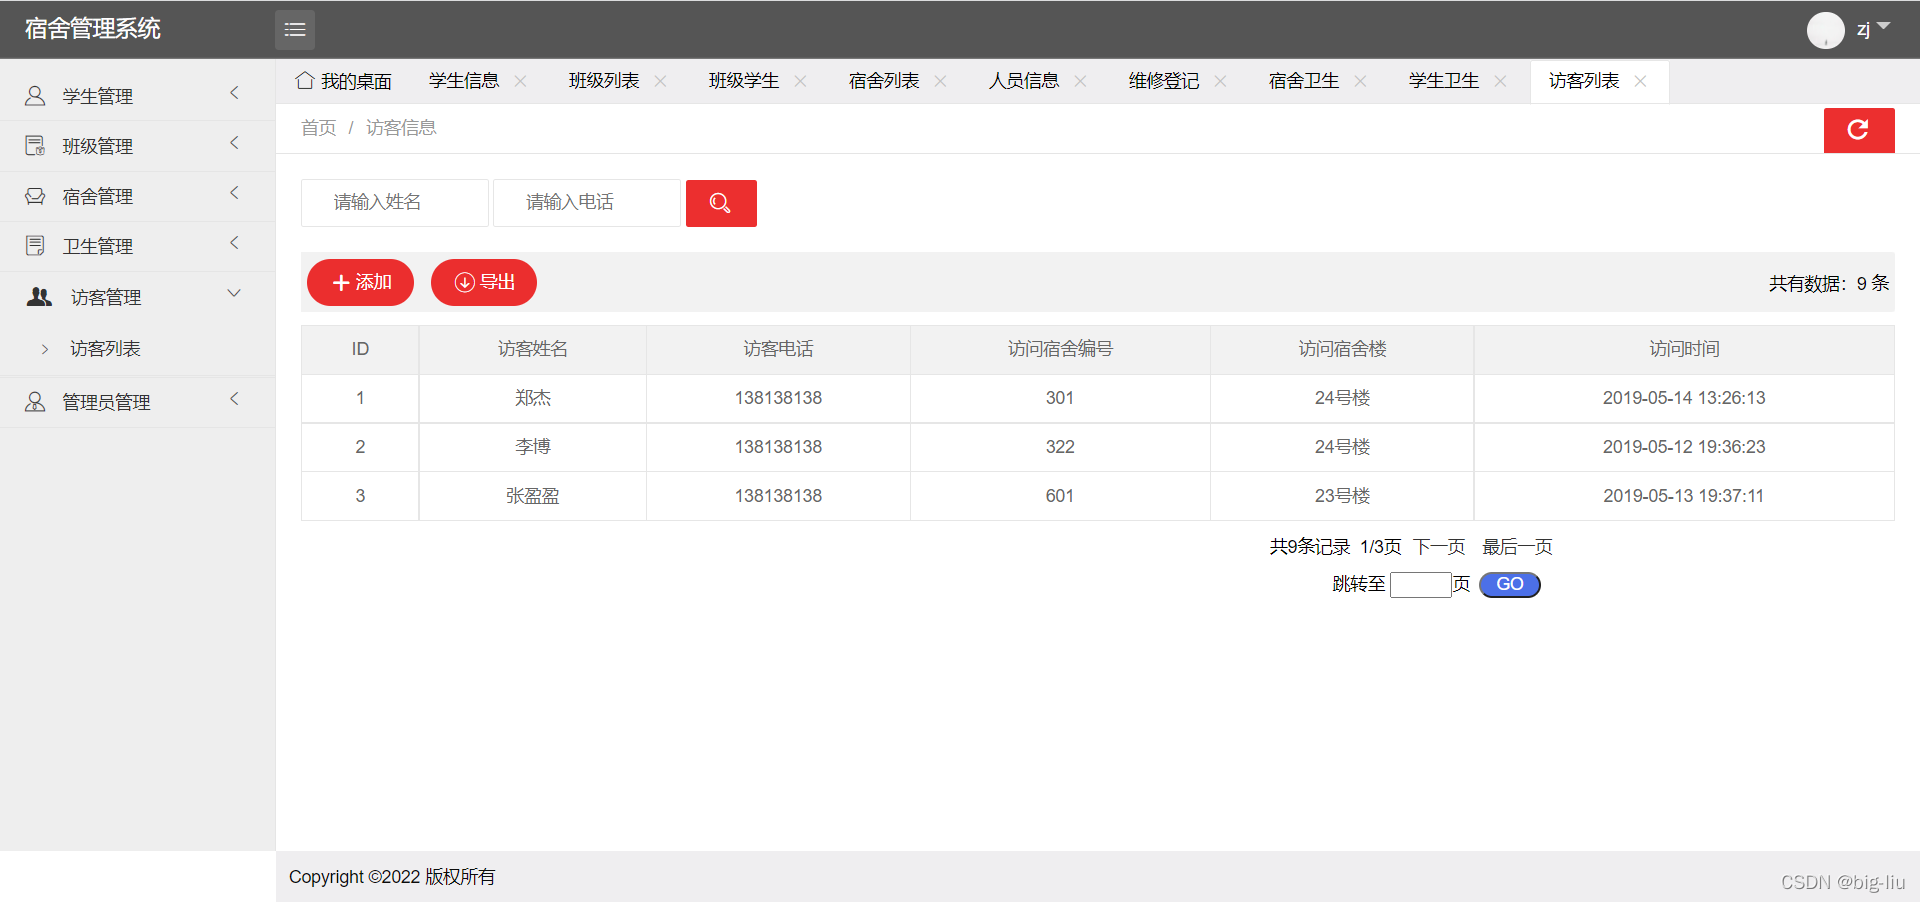Close the 宿舍列表 tab
This screenshot has width=1920, height=902.
pos(941,81)
